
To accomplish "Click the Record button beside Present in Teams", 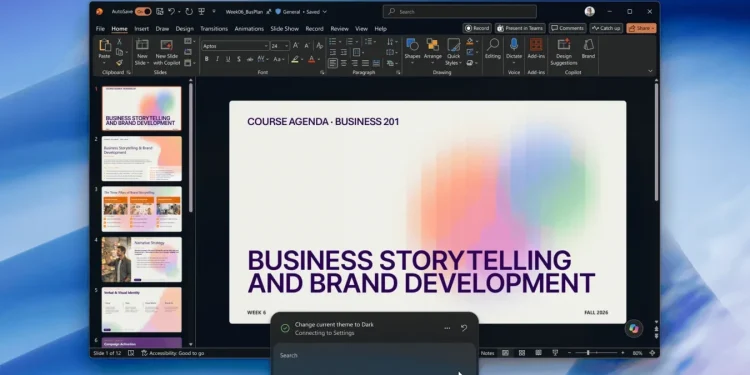I will (477, 28).
